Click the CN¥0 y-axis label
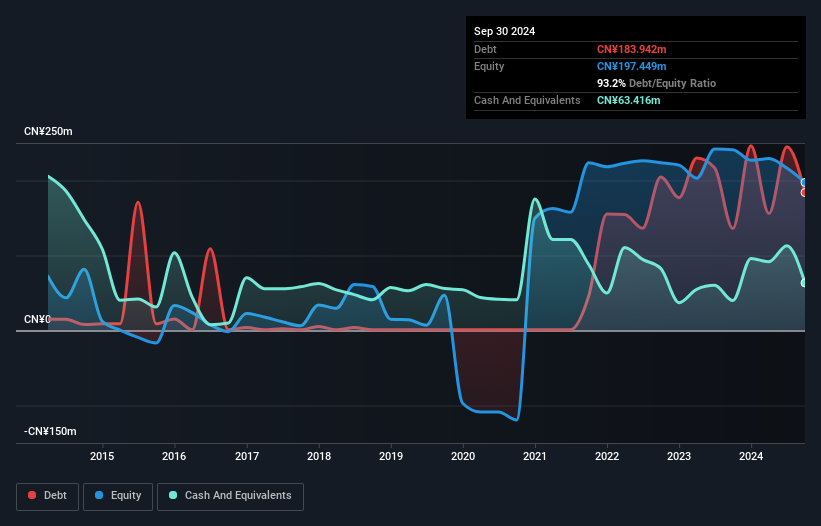Viewport: 821px width, 526px height. pyautogui.click(x=37, y=319)
